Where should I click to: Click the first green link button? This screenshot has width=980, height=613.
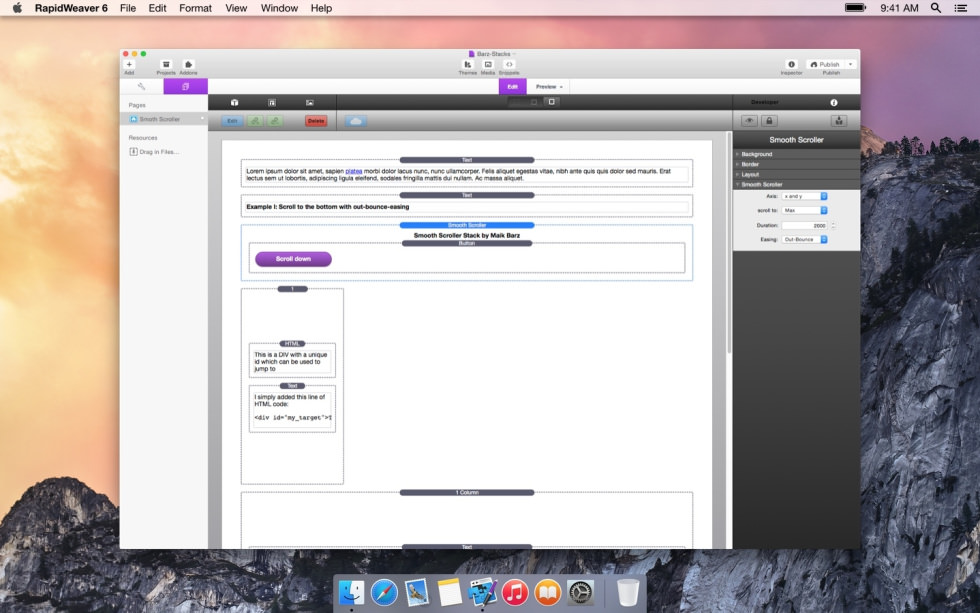[255, 121]
